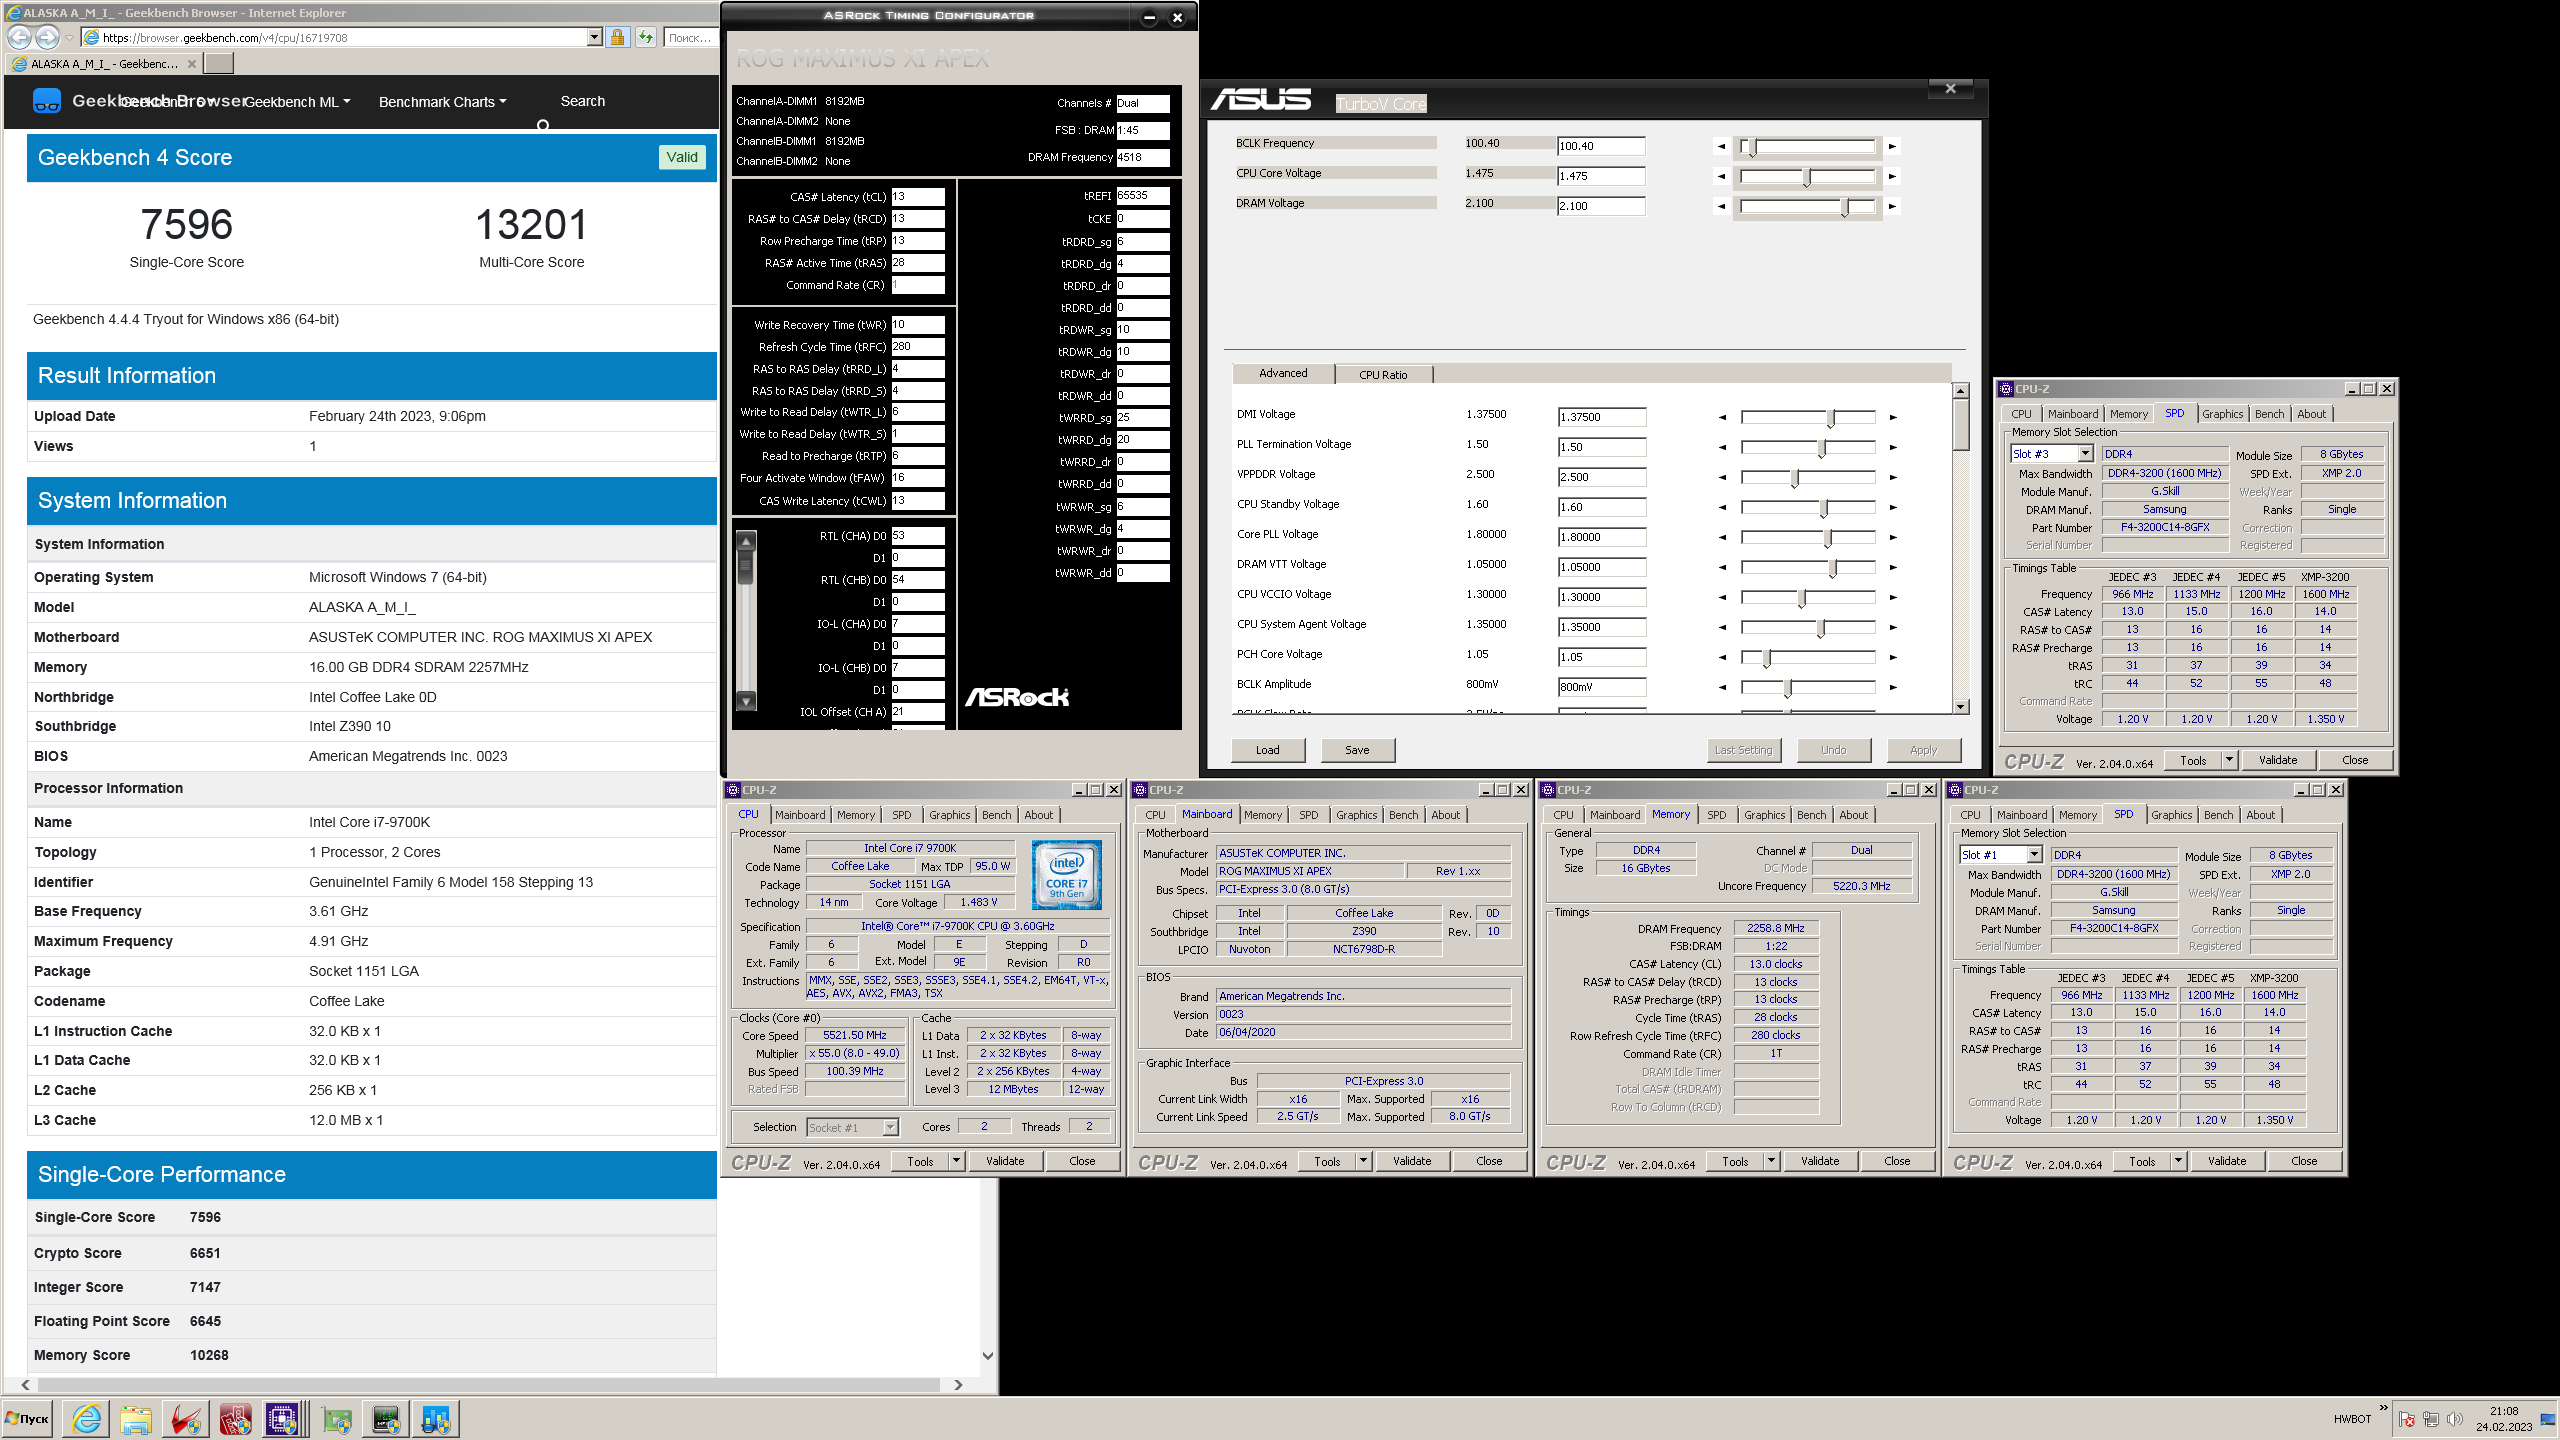Screen dimensions: 2560x1440
Task: Click the CPU Core Voltage slider
Action: pos(1809,177)
